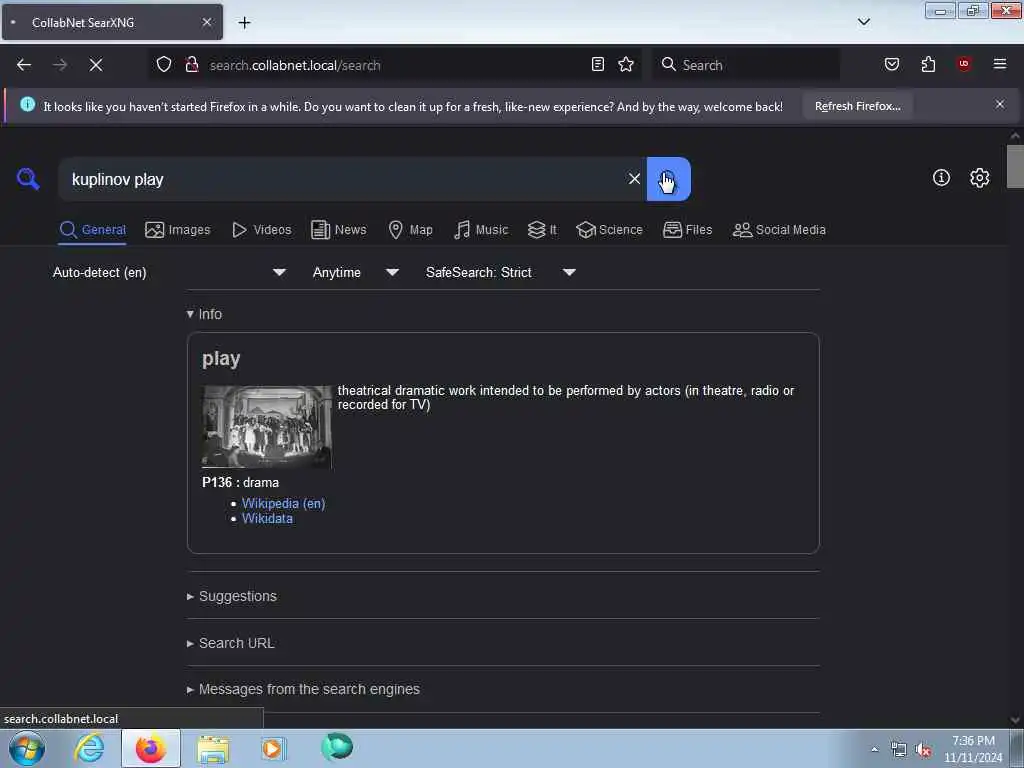Viewport: 1024px width, 768px height.
Task: Click the muted volume tray icon
Action: click(923, 750)
